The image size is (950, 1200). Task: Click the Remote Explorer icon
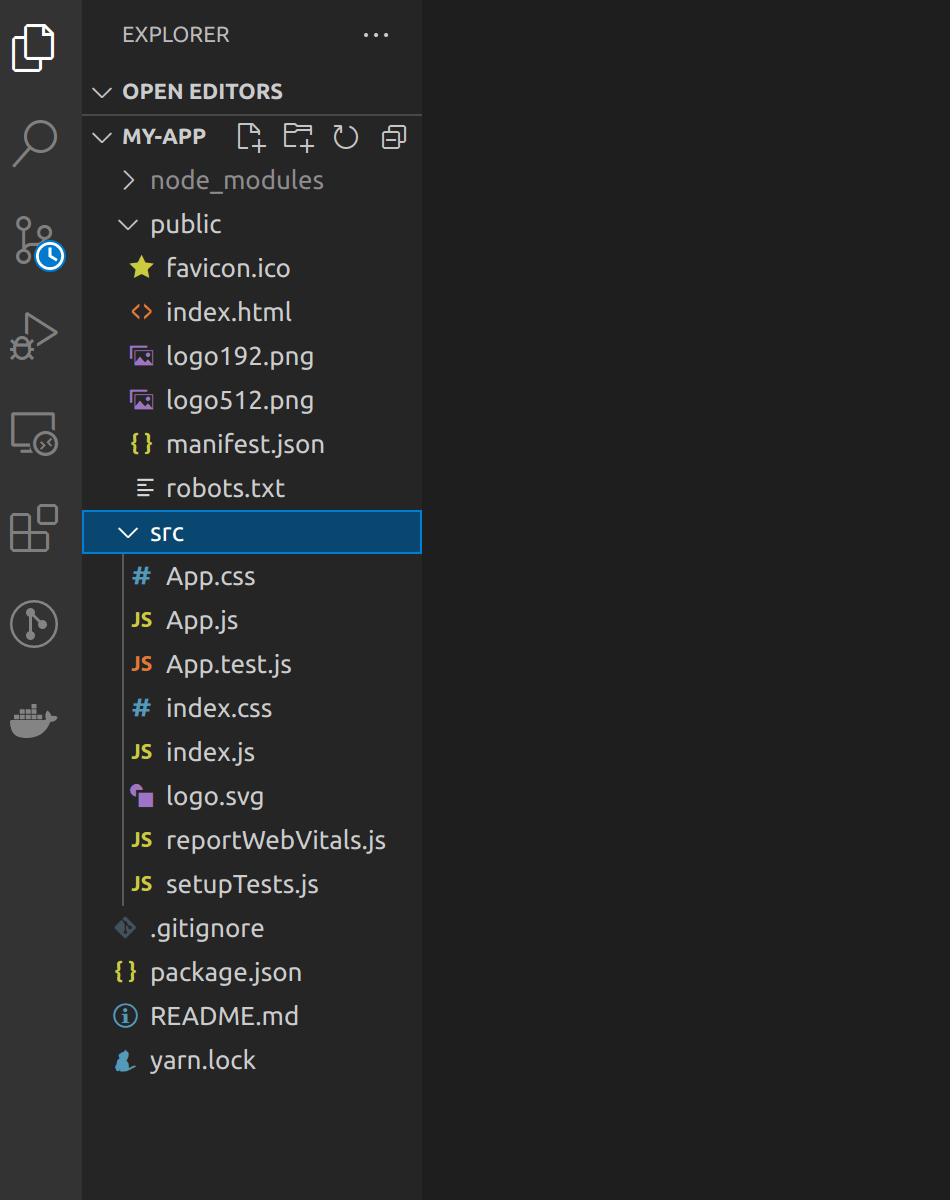click(34, 433)
